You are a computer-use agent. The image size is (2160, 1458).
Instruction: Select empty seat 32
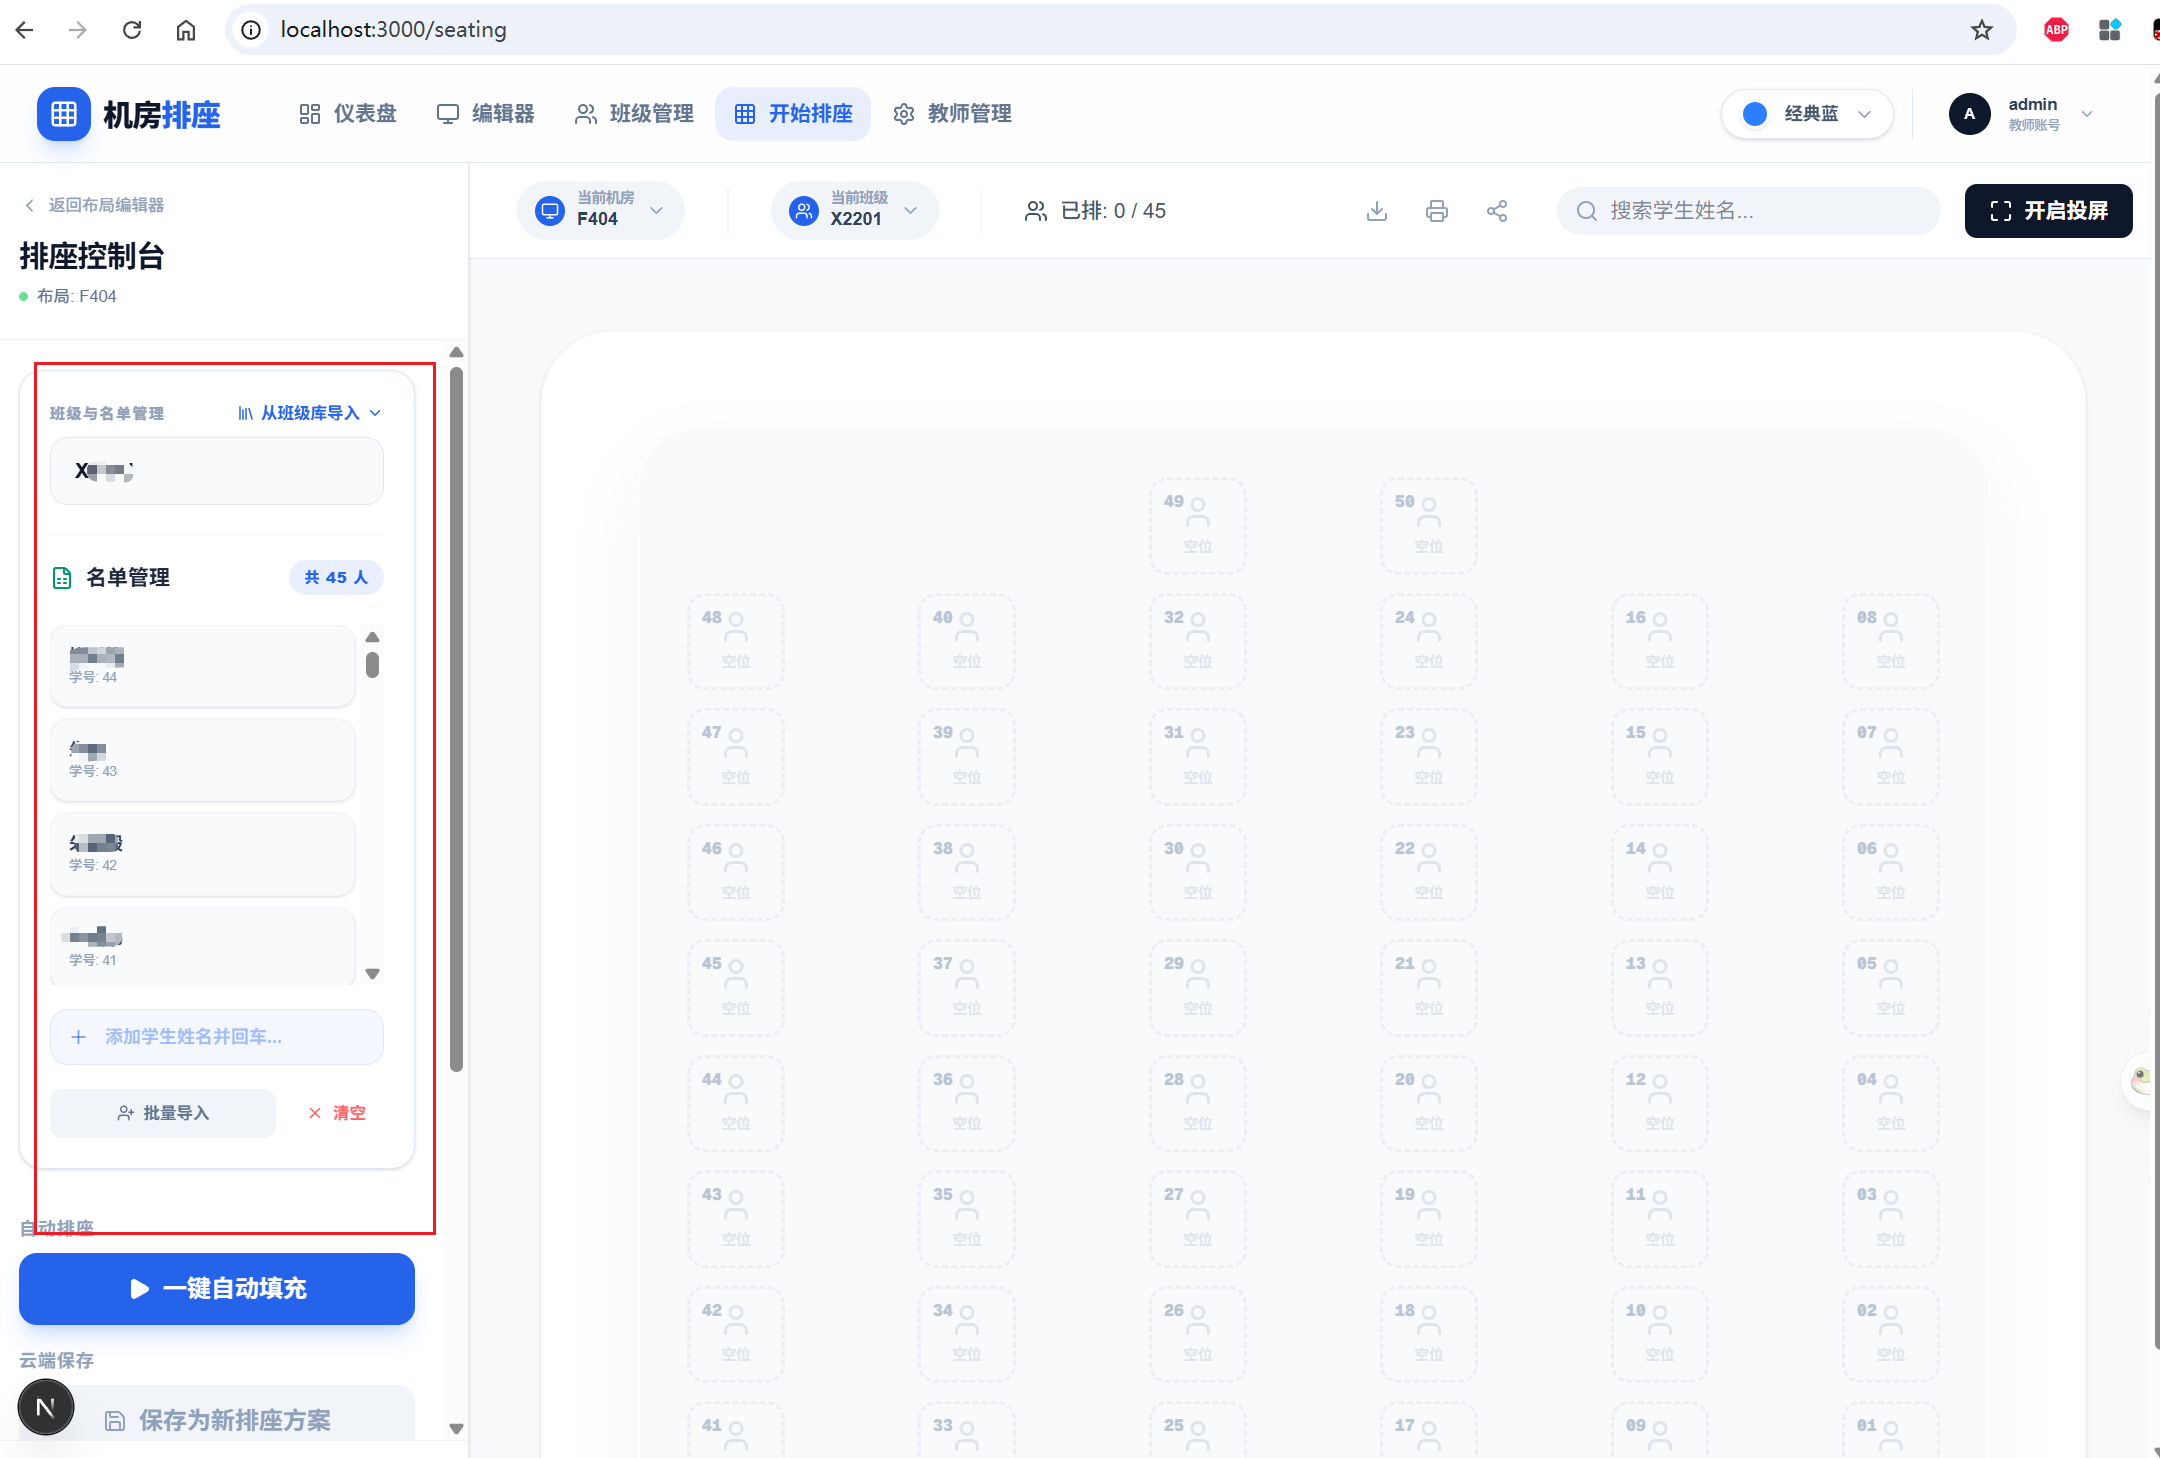click(x=1198, y=642)
